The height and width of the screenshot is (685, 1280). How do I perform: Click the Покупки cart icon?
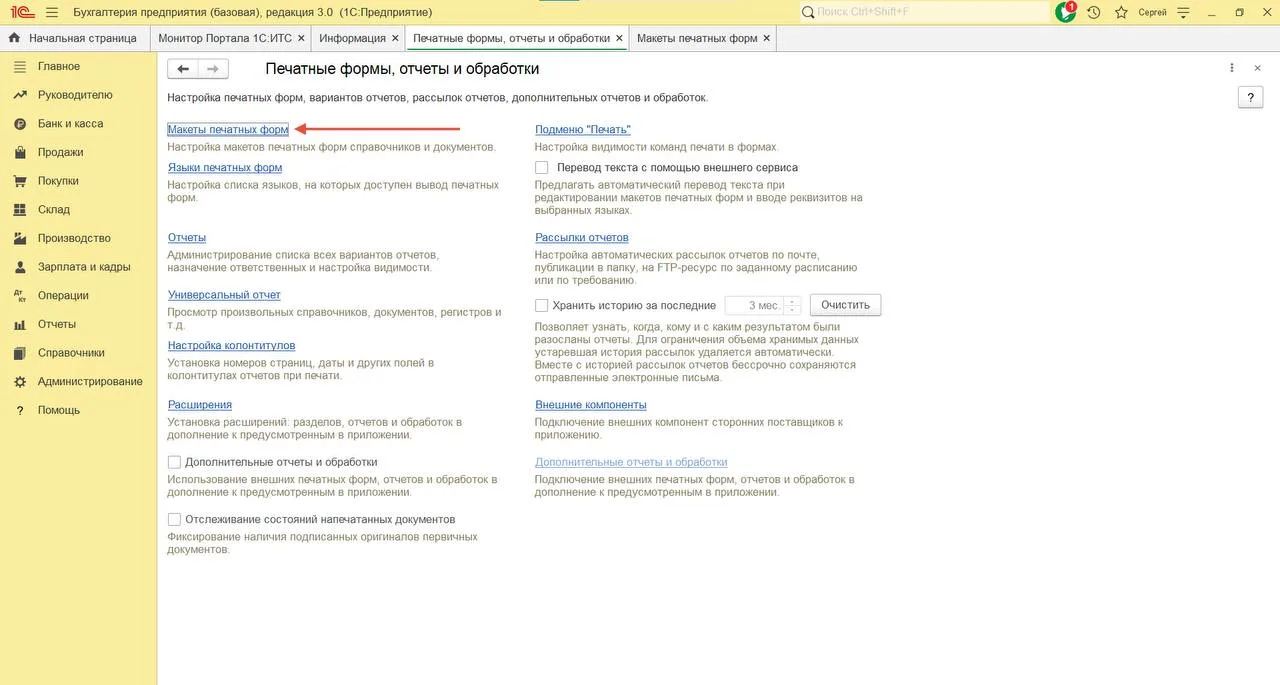click(19, 181)
